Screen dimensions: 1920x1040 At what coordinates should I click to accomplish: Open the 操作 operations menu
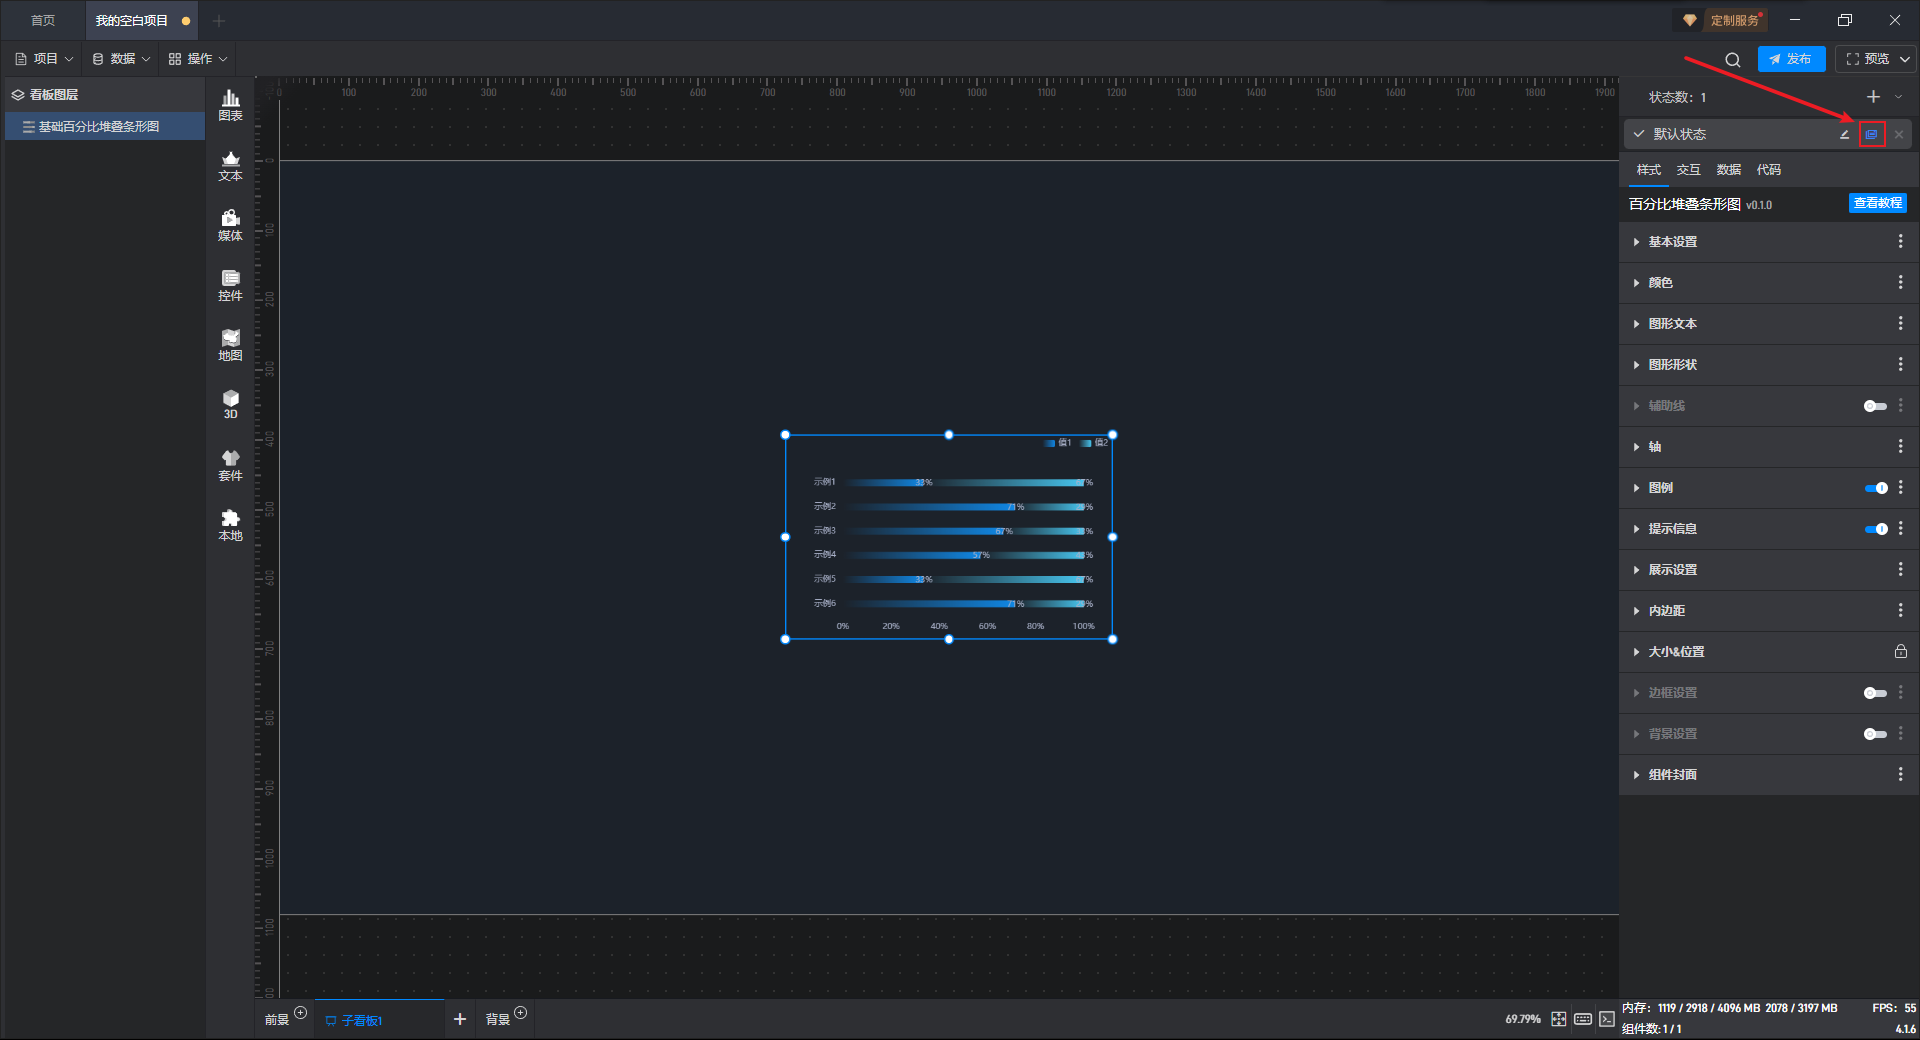[x=198, y=59]
